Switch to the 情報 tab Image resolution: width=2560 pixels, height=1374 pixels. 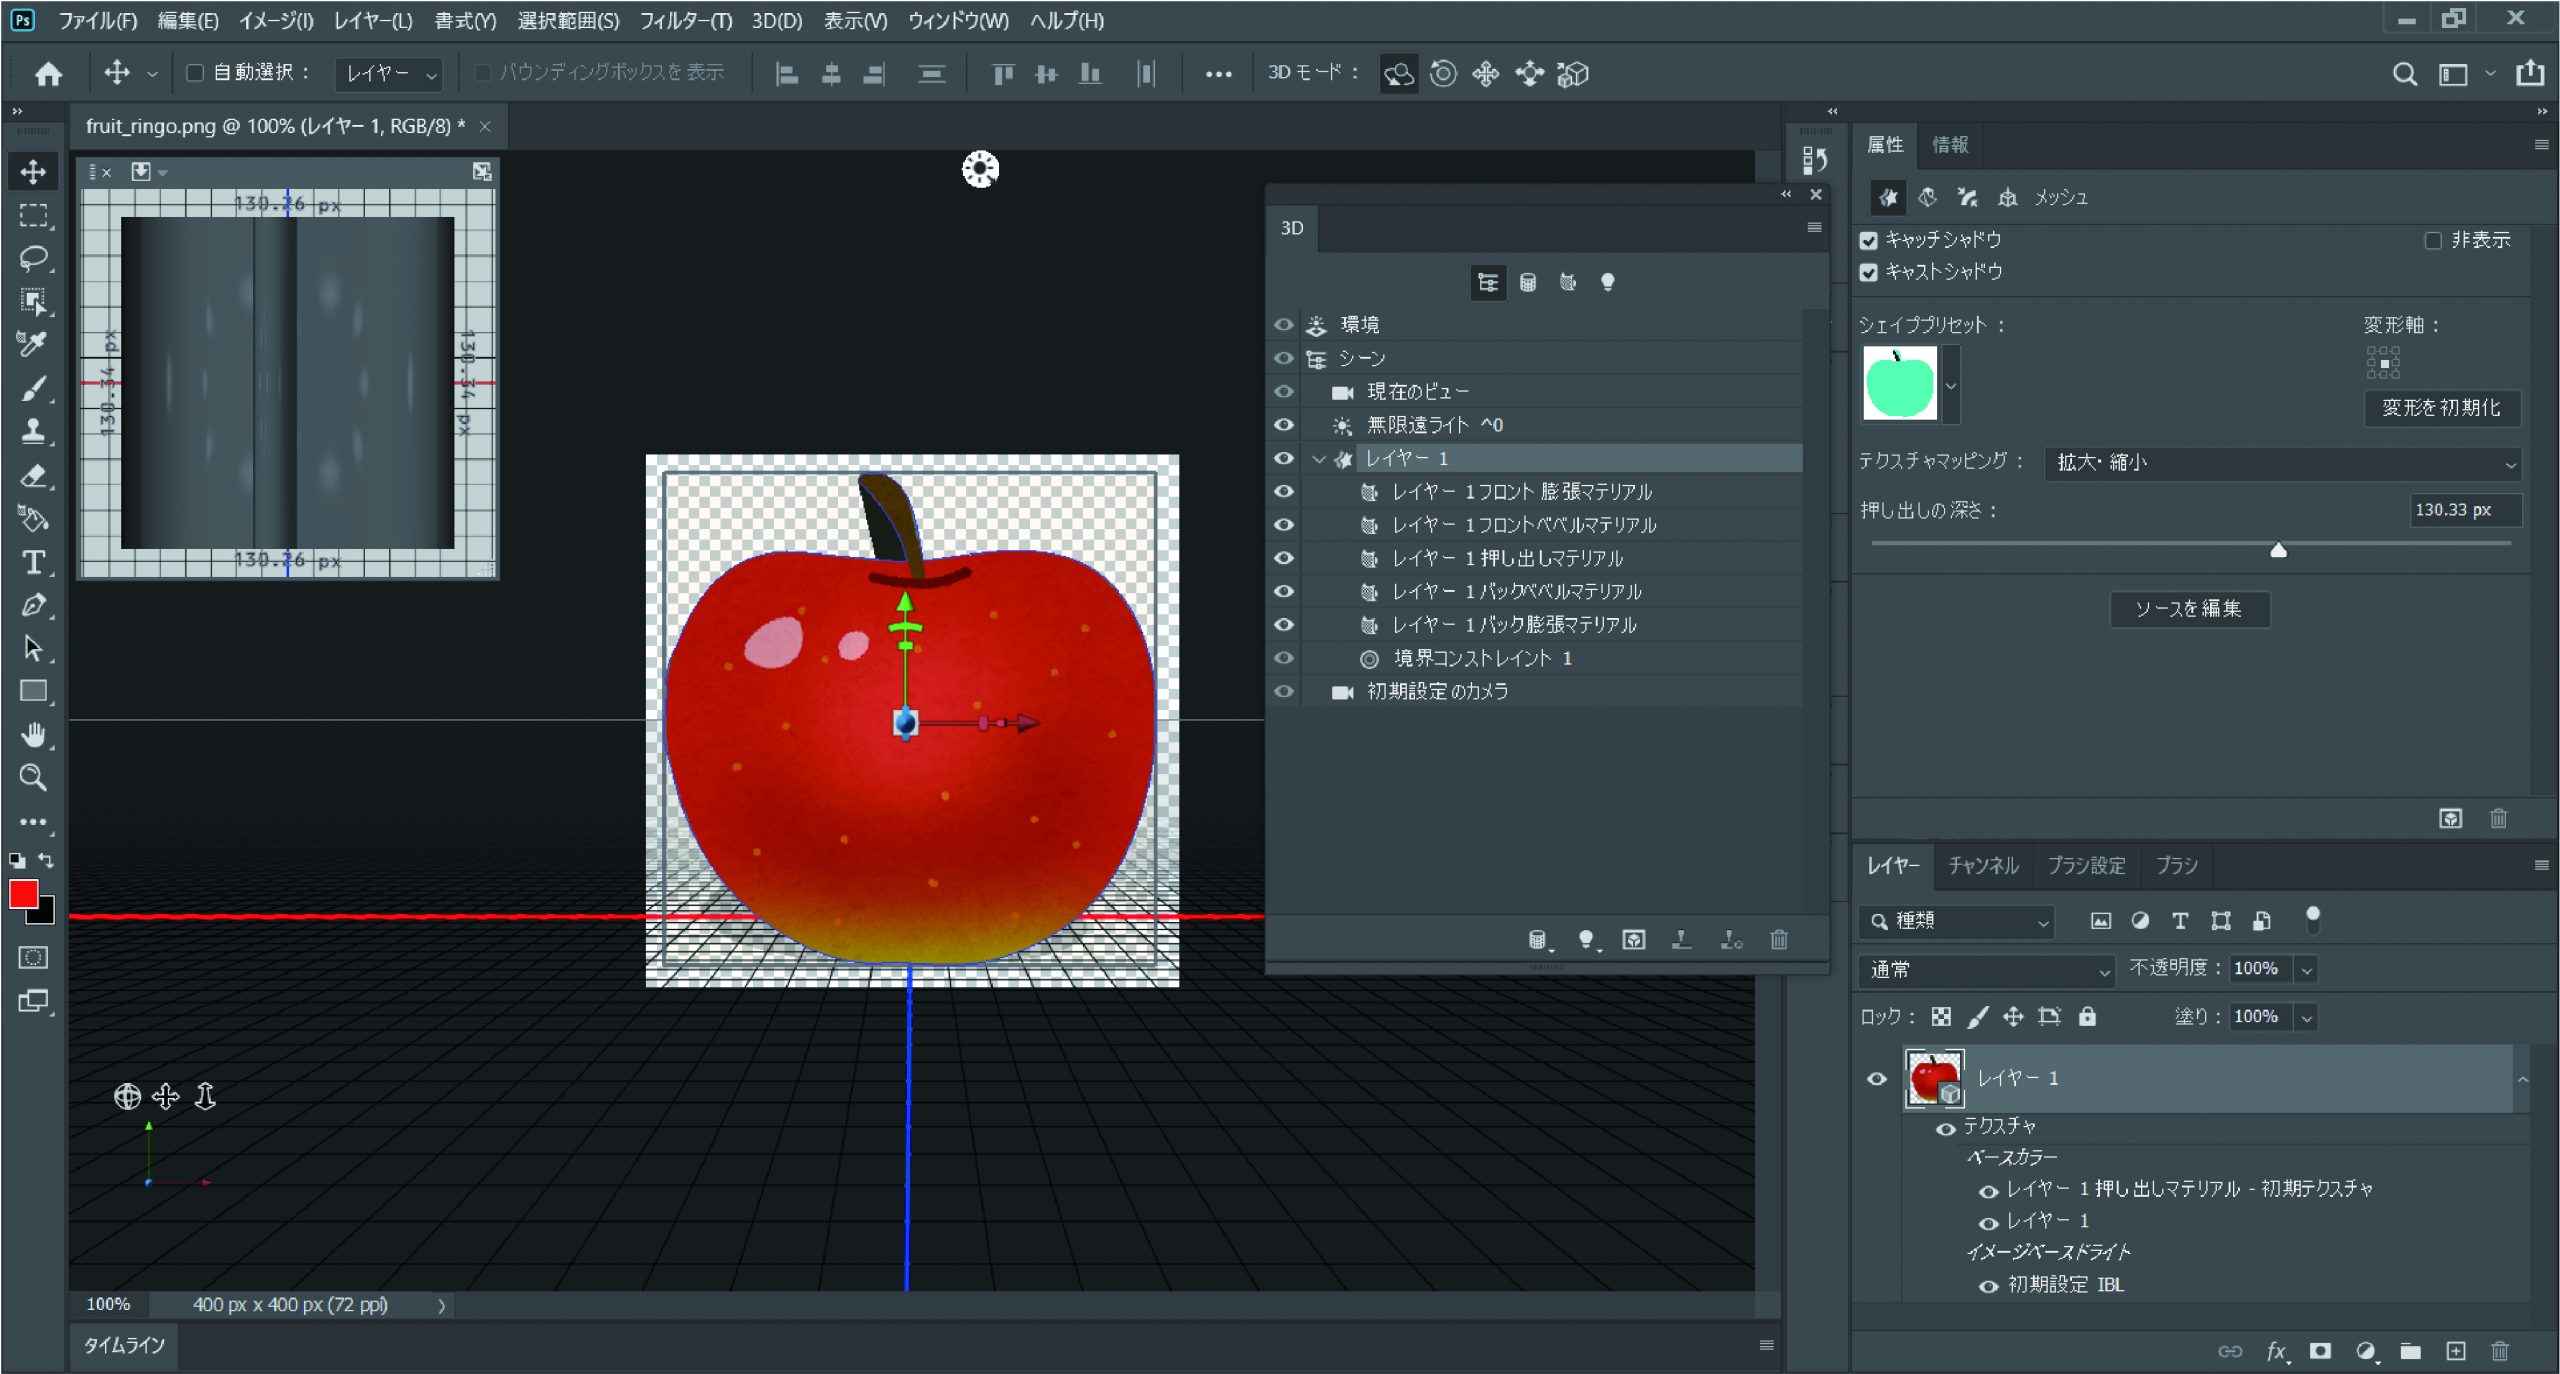pyautogui.click(x=1950, y=145)
